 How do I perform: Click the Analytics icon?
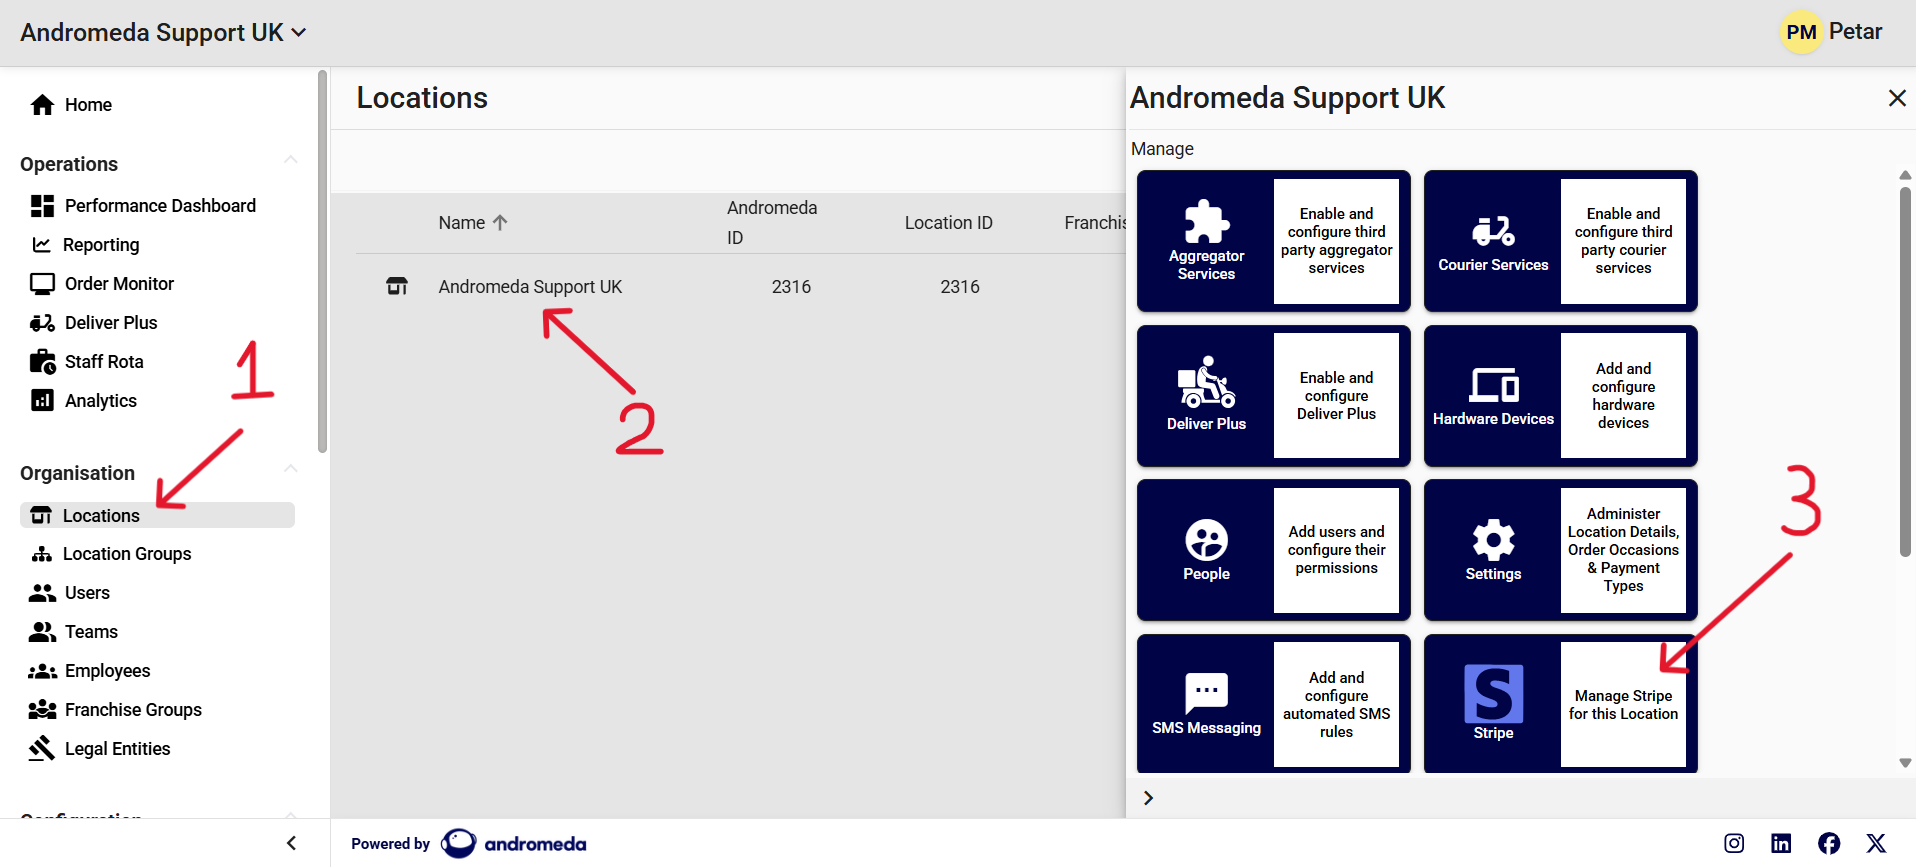tap(42, 400)
